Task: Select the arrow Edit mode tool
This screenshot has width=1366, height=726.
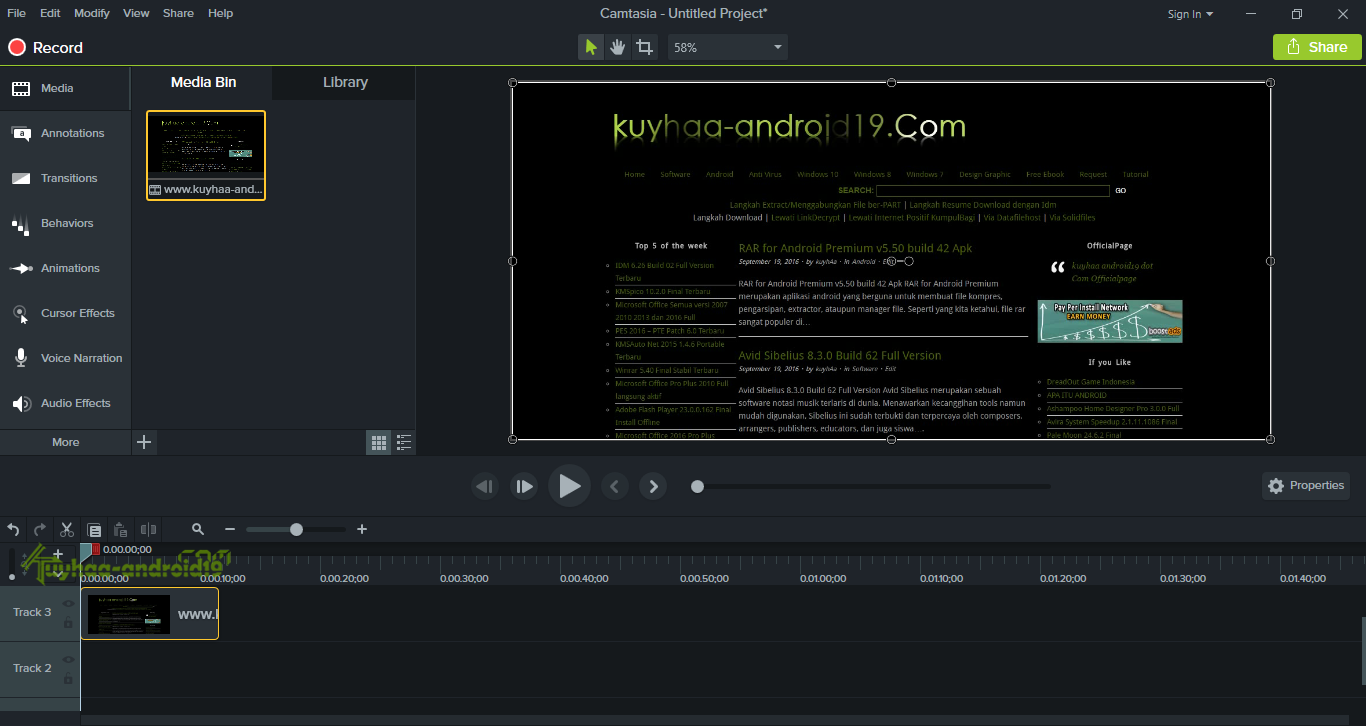Action: [591, 47]
